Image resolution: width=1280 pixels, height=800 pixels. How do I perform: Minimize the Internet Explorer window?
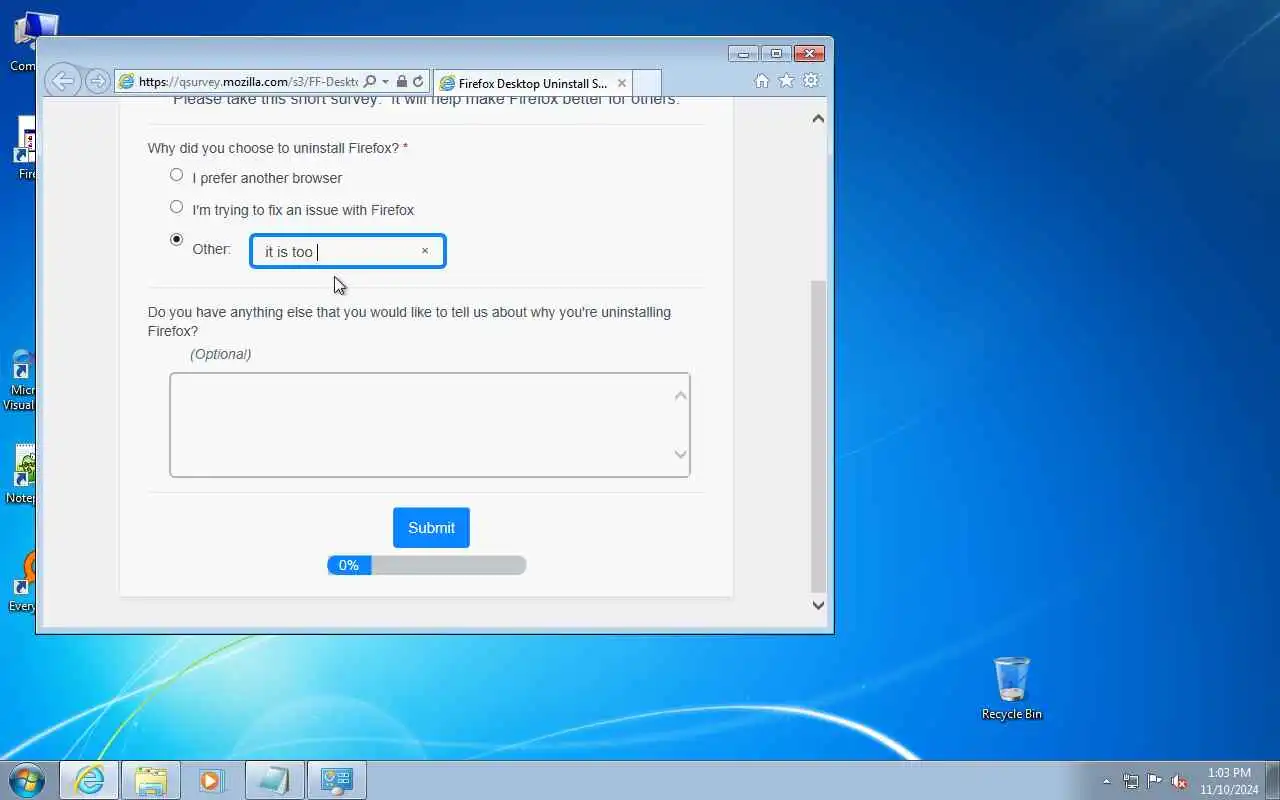coord(743,53)
